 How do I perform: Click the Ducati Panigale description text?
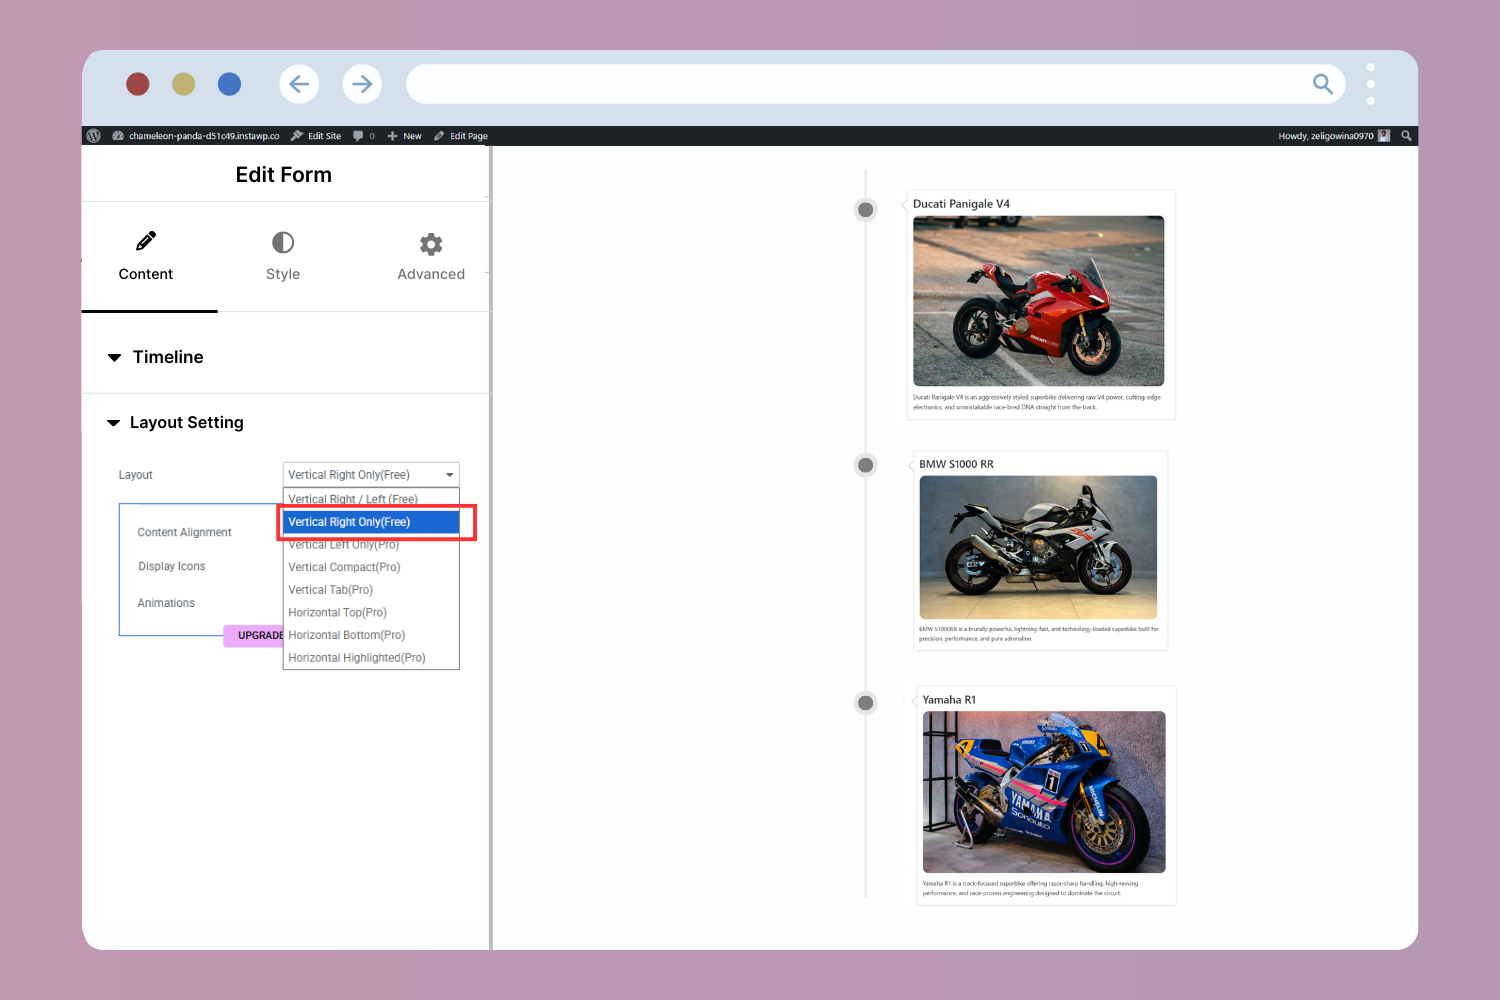tap(1037, 402)
